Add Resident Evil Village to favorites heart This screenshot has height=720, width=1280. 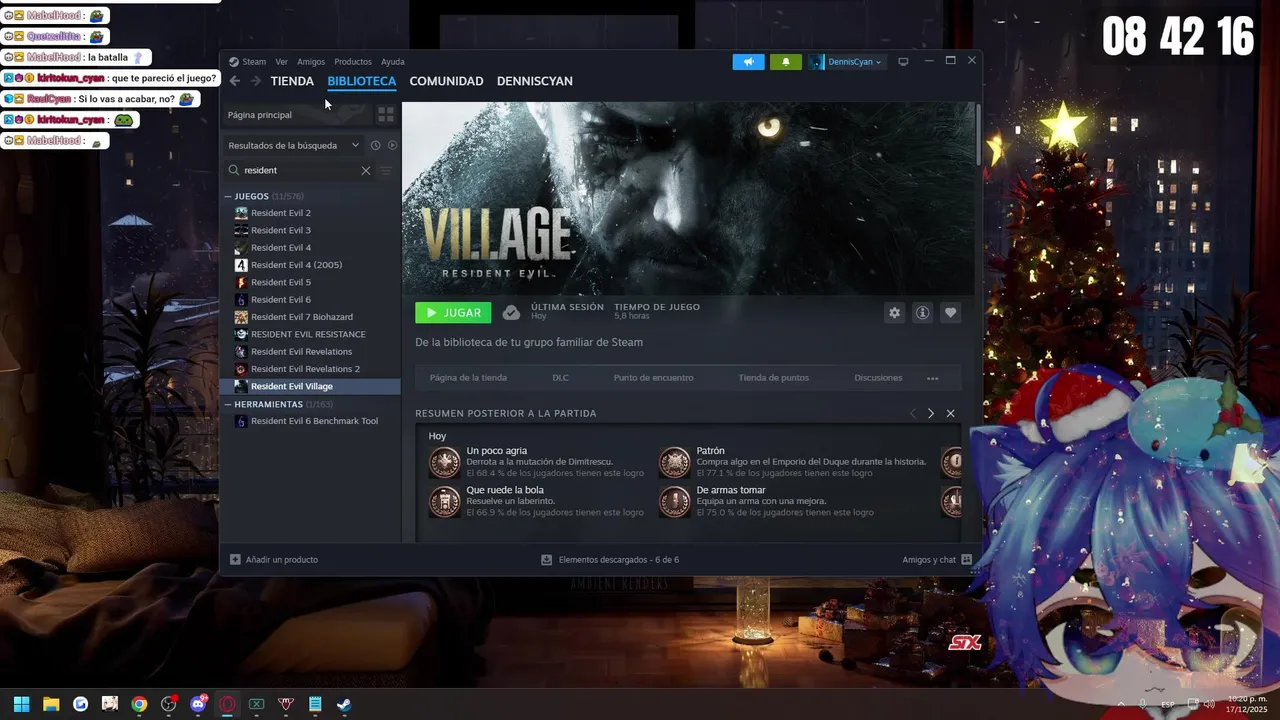(950, 313)
